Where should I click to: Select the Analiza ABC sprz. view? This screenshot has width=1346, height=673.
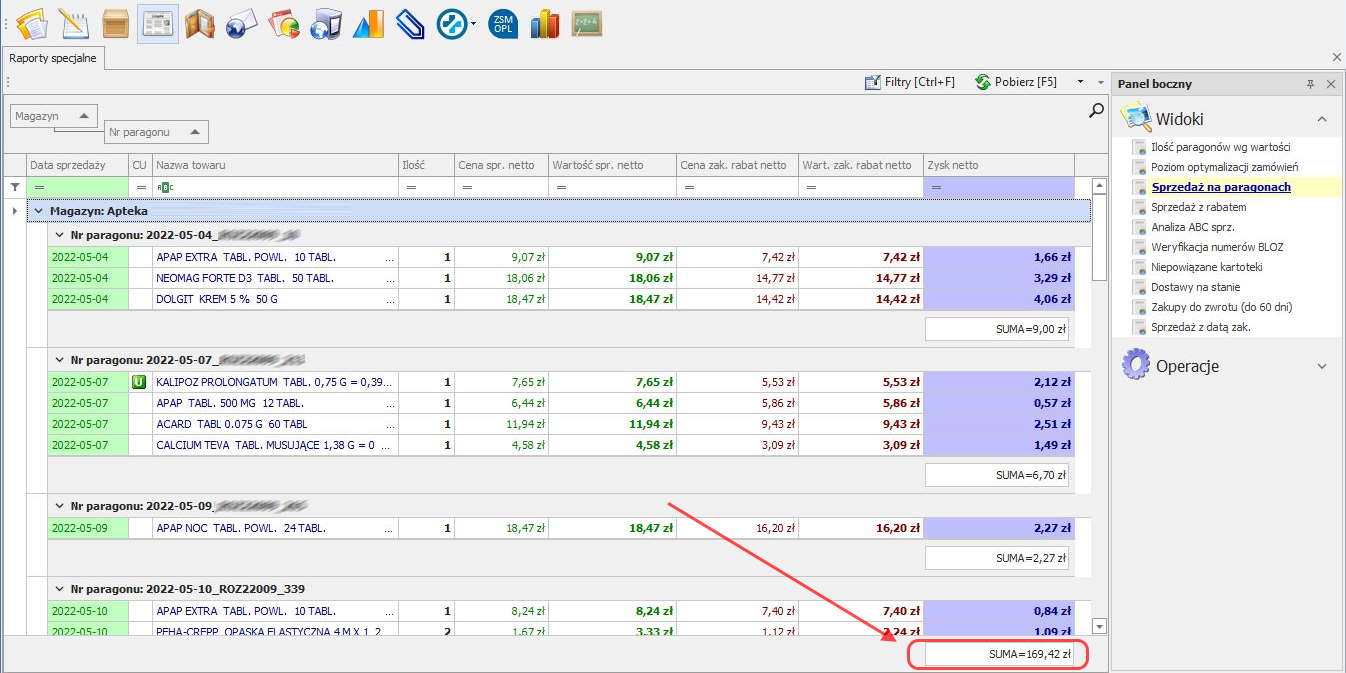(x=1192, y=227)
